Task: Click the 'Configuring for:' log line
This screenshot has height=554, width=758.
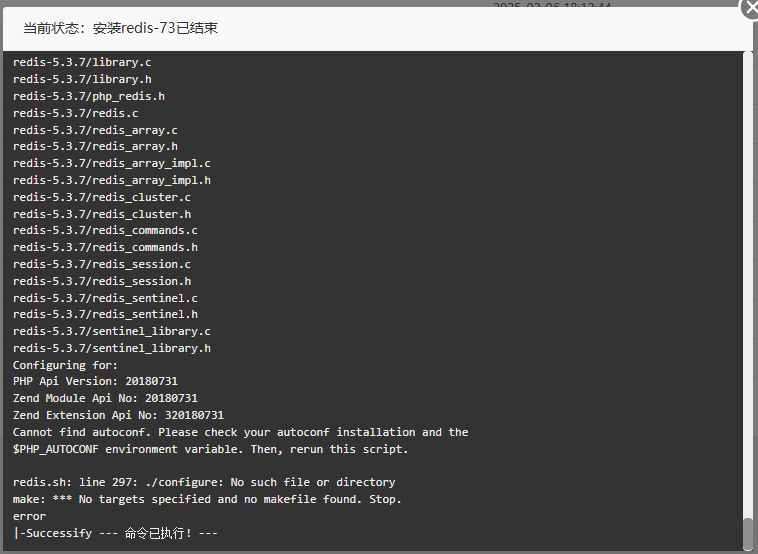Action: tap(65, 365)
